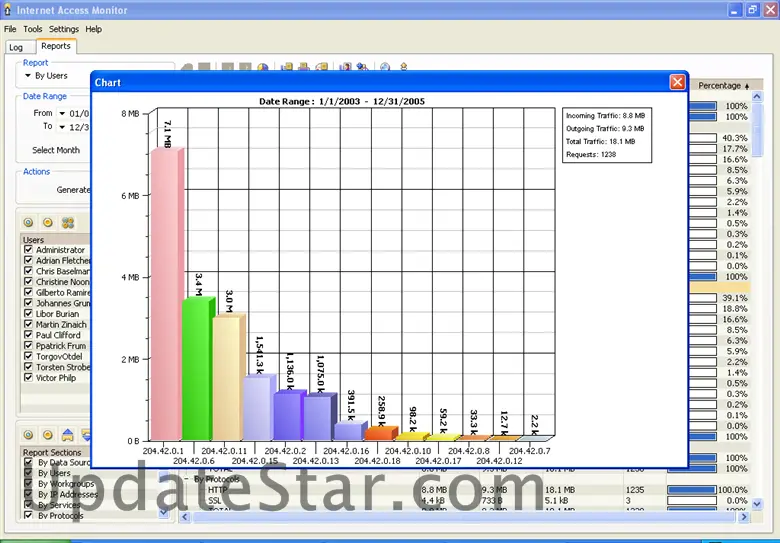Uncheck the Adrian Fletcher user checkbox

point(28,260)
